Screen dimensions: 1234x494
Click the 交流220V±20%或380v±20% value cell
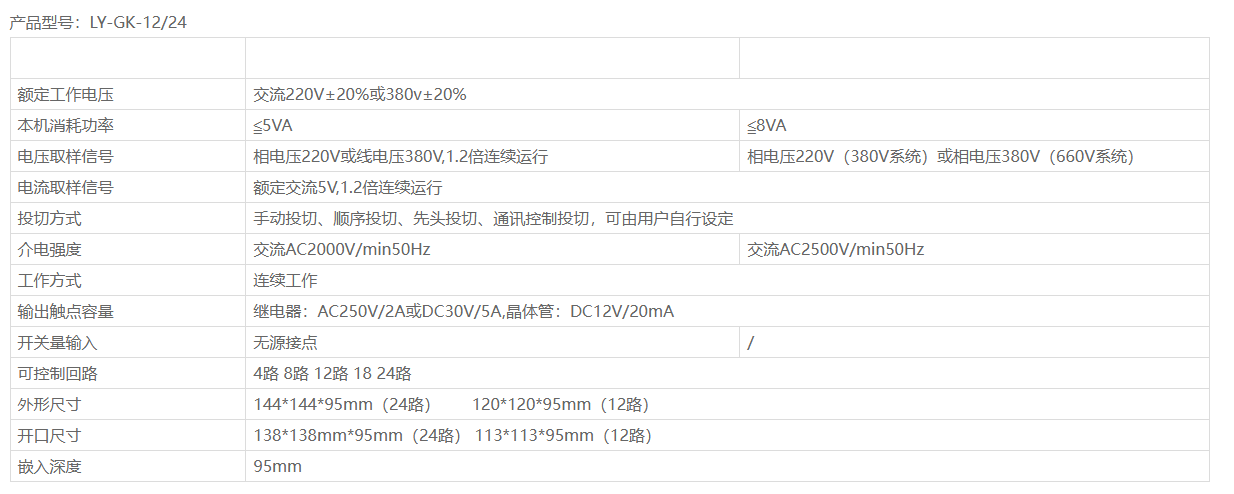click(x=360, y=95)
